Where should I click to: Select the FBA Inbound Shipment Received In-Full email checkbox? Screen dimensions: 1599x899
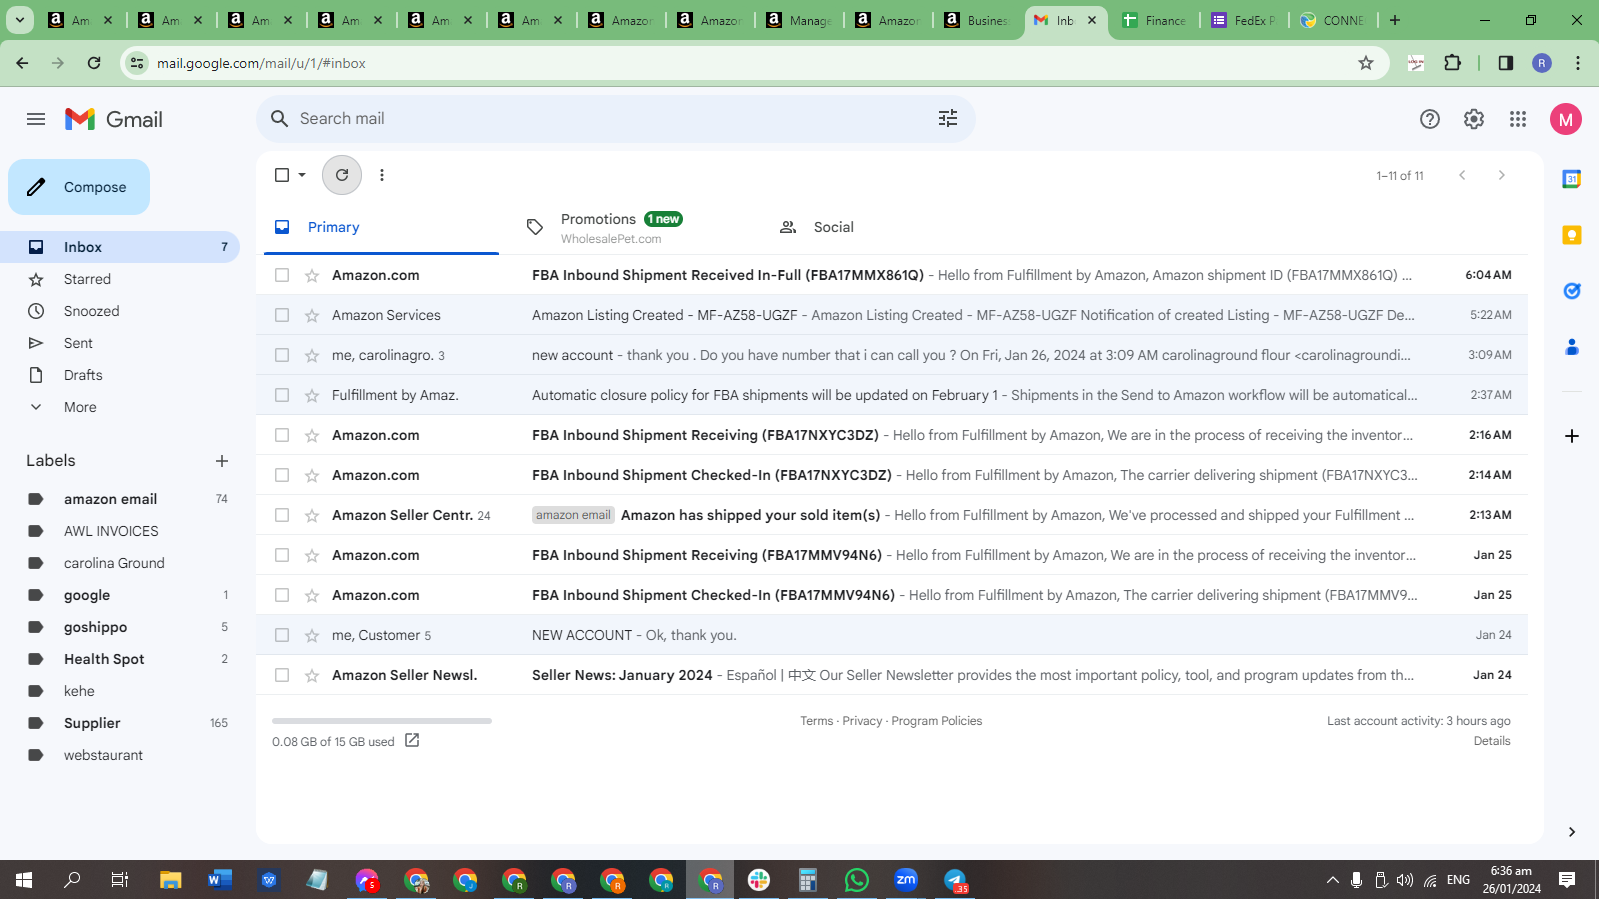[x=282, y=275]
